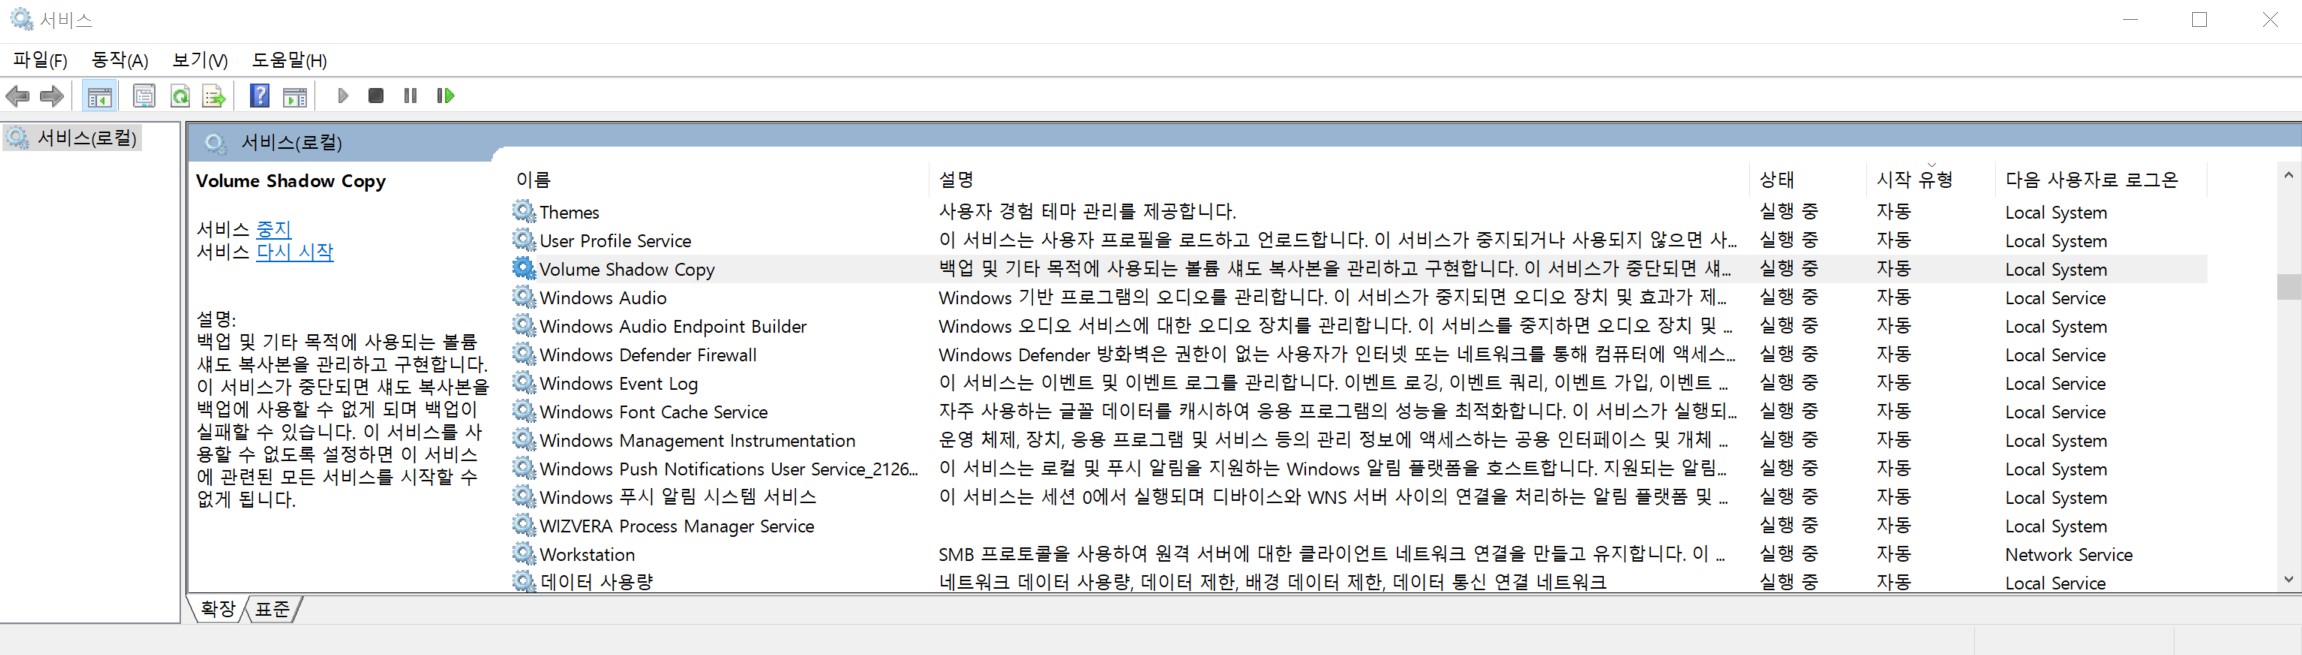Open Properties toolbar icon

coord(144,96)
